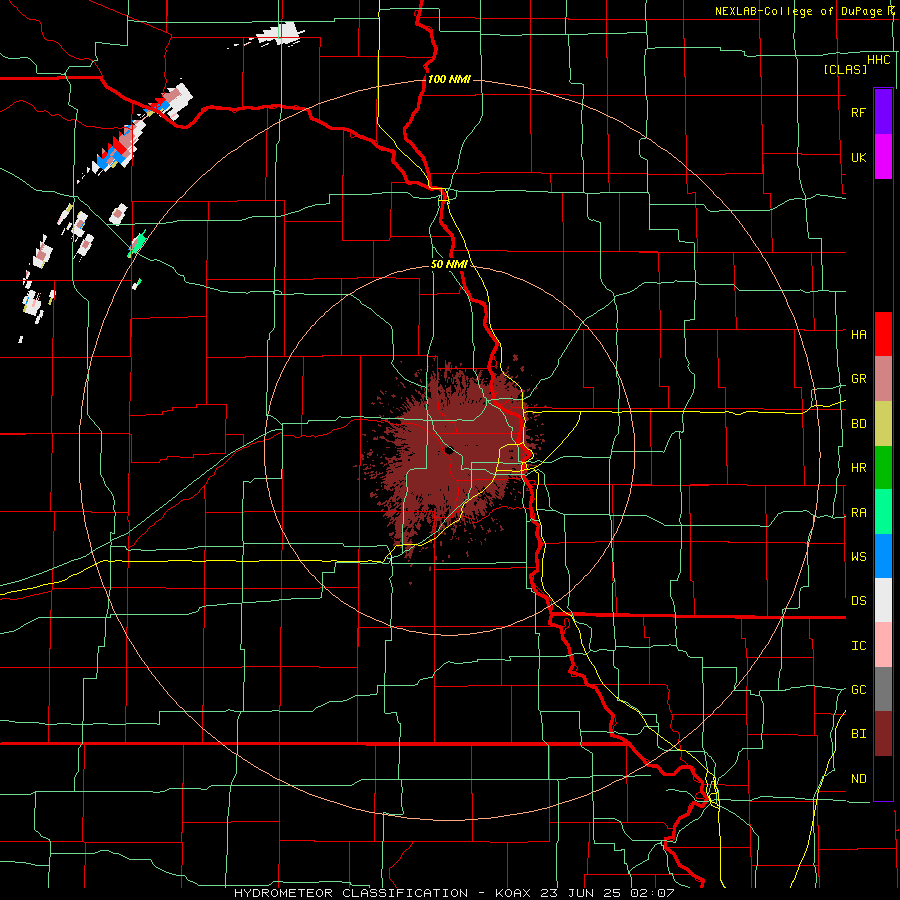Viewport: 900px width, 900px height.
Task: Click the UK magenta legend swatch
Action: [x=883, y=157]
